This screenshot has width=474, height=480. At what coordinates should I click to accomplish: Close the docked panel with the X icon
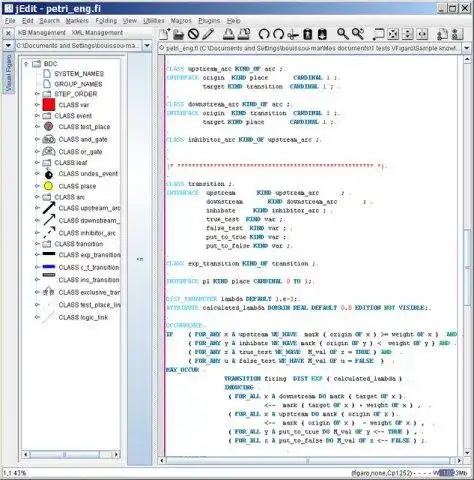(x=8, y=33)
